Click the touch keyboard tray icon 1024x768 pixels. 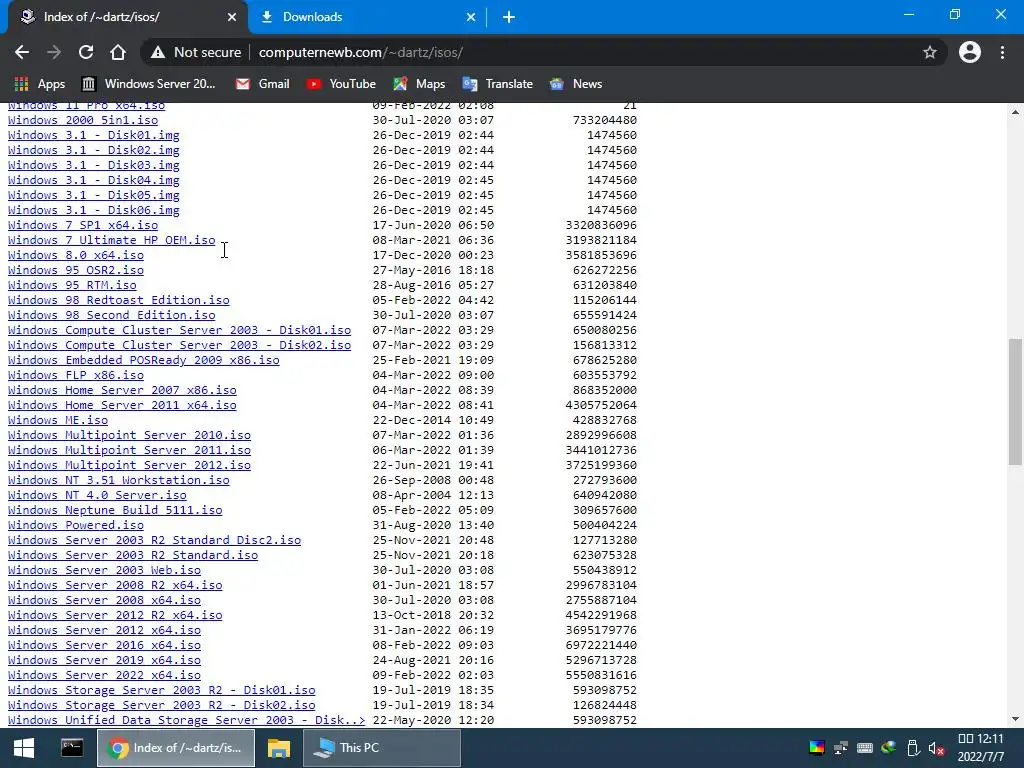[x=865, y=748]
